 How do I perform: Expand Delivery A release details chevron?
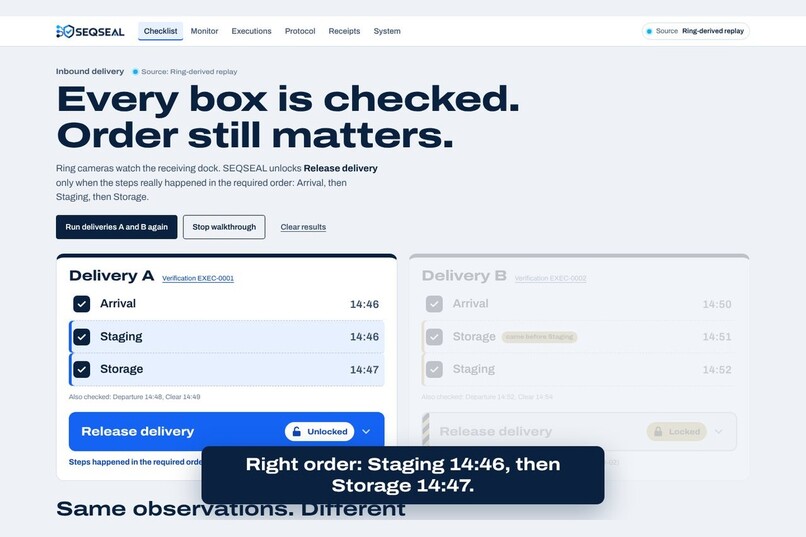[366, 432]
